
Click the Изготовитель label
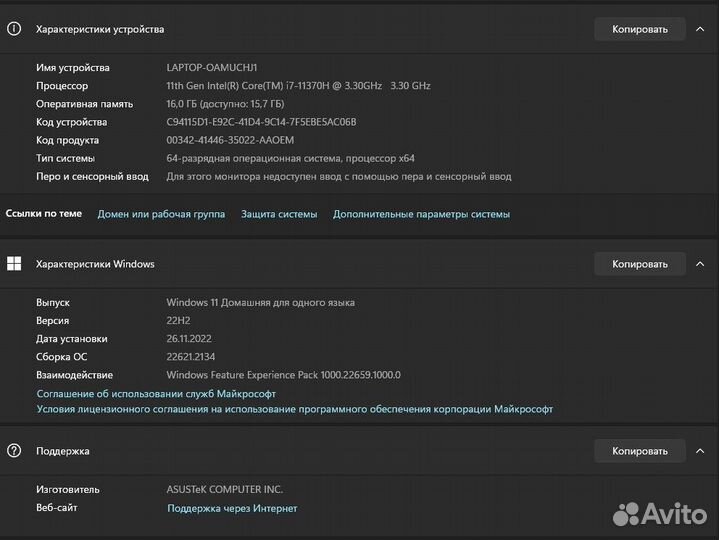[68, 490]
